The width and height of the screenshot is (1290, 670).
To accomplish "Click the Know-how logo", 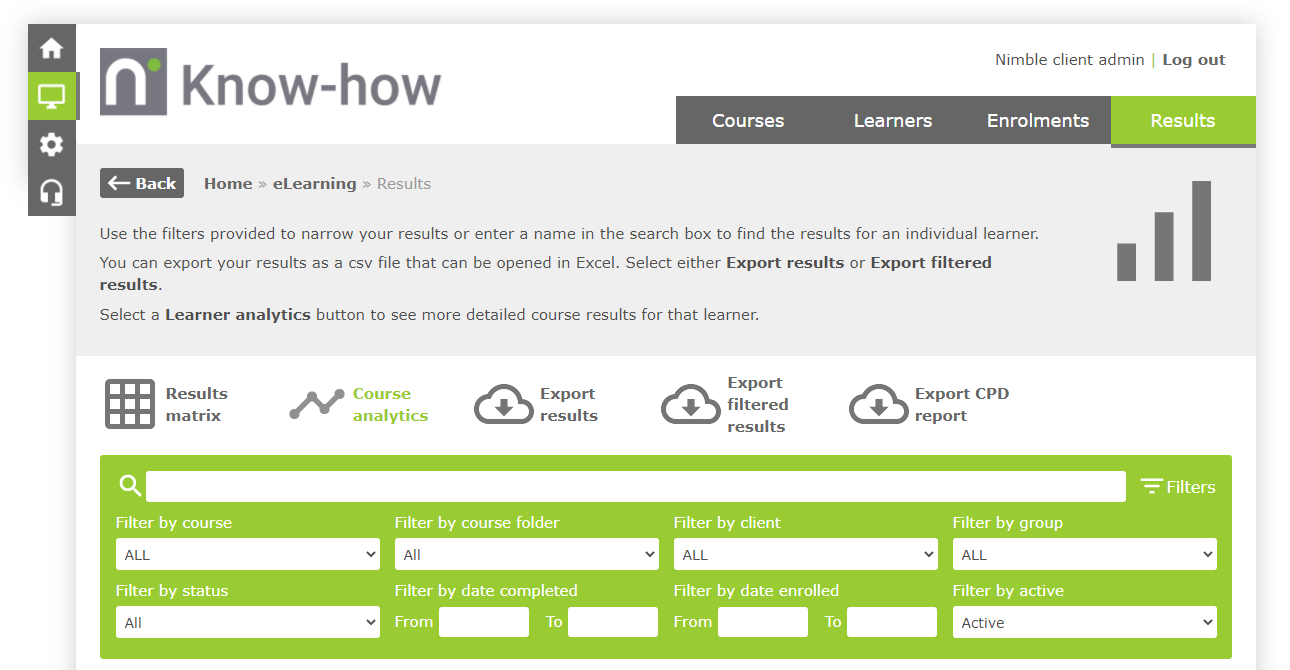I will point(270,82).
